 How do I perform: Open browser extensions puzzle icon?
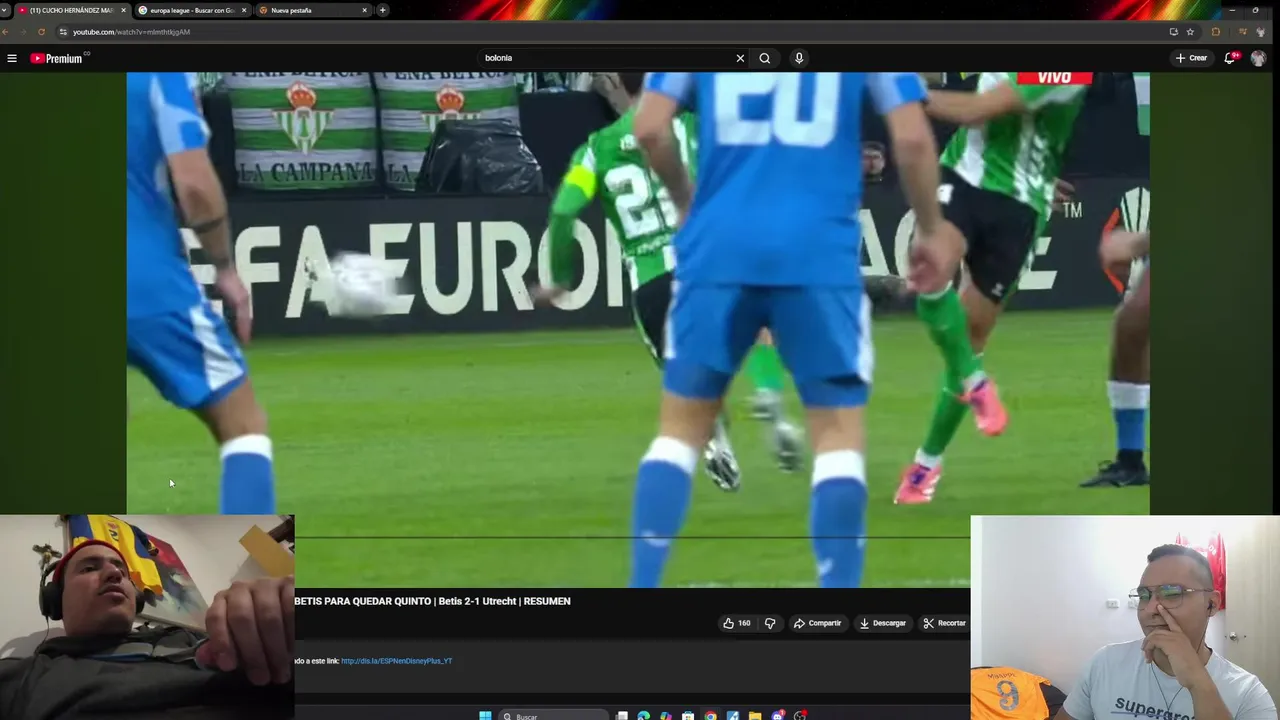1216,32
